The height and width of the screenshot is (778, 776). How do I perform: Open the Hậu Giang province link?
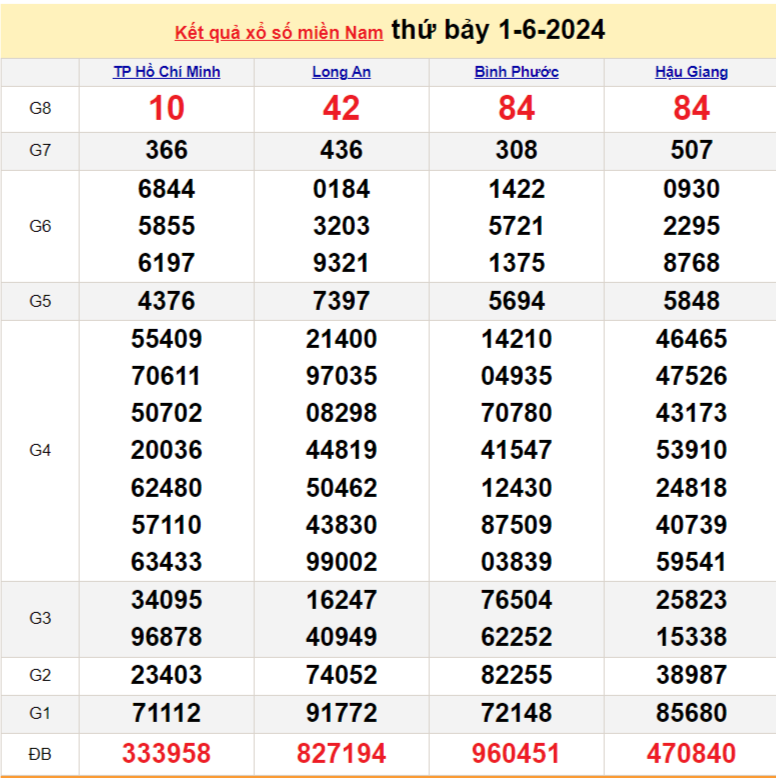tap(692, 72)
